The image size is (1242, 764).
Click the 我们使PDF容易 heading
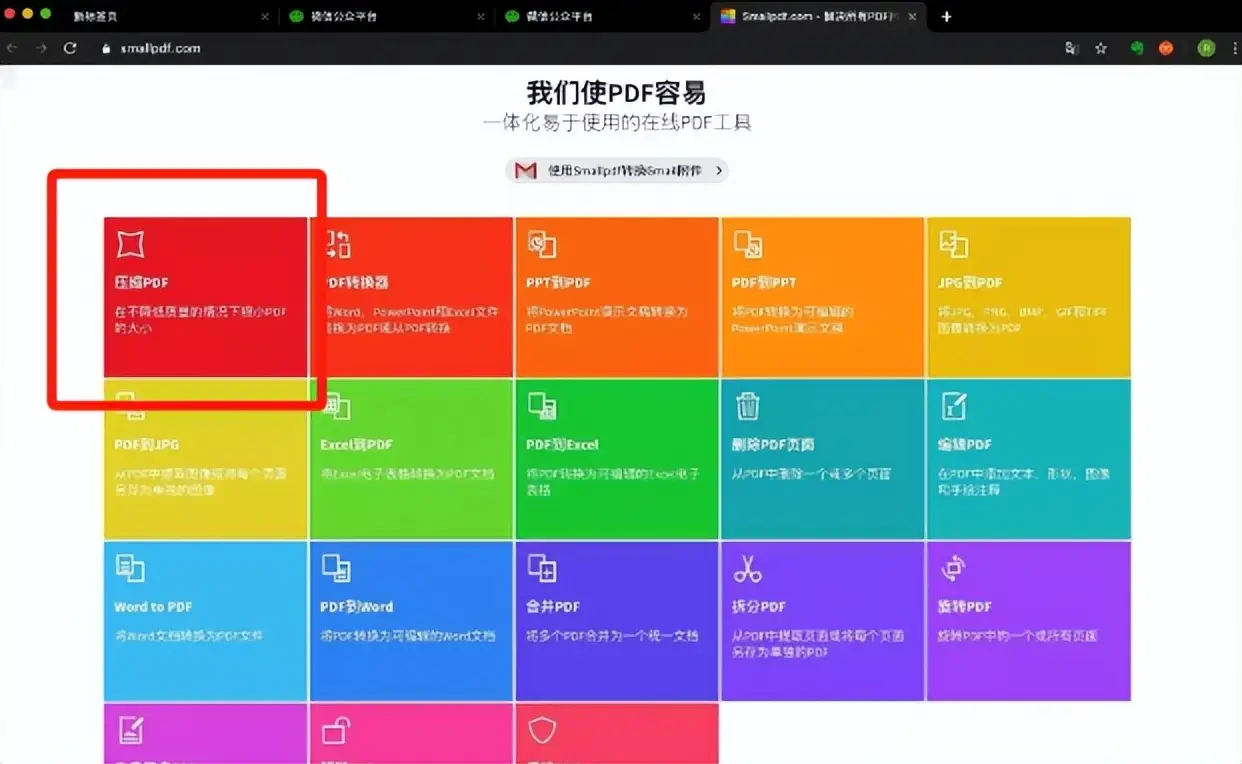pos(617,93)
